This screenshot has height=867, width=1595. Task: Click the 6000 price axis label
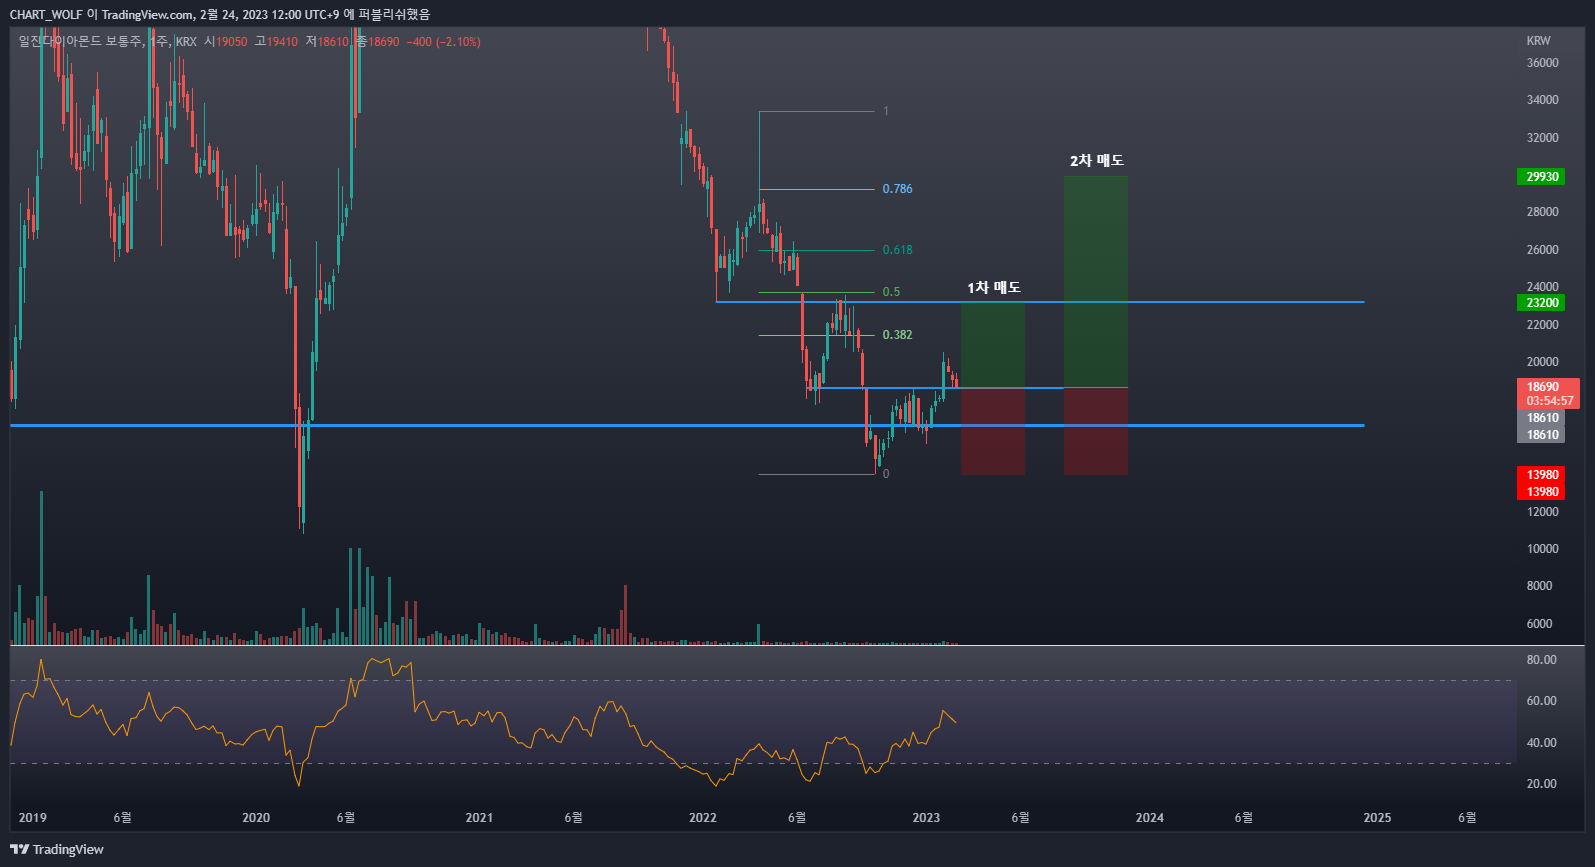coord(1539,624)
